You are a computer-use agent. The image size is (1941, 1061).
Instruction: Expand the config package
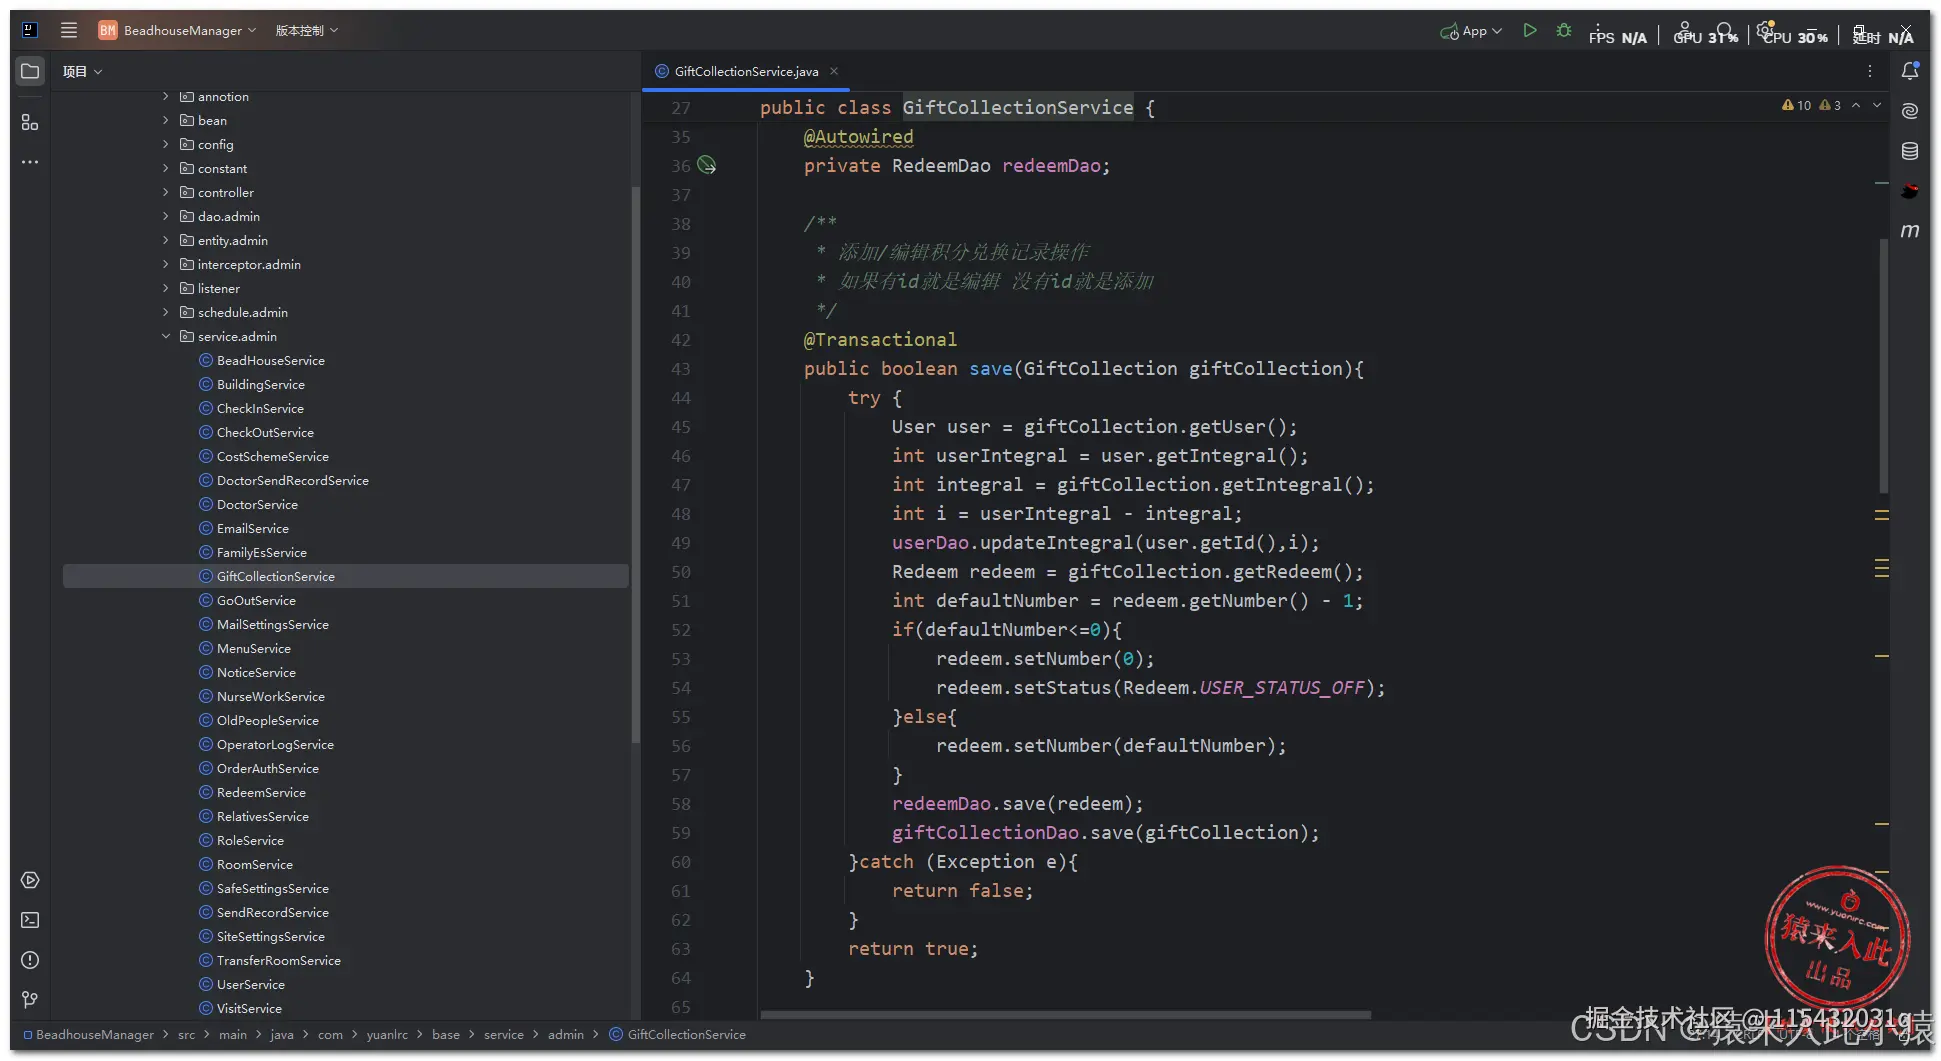coord(166,144)
